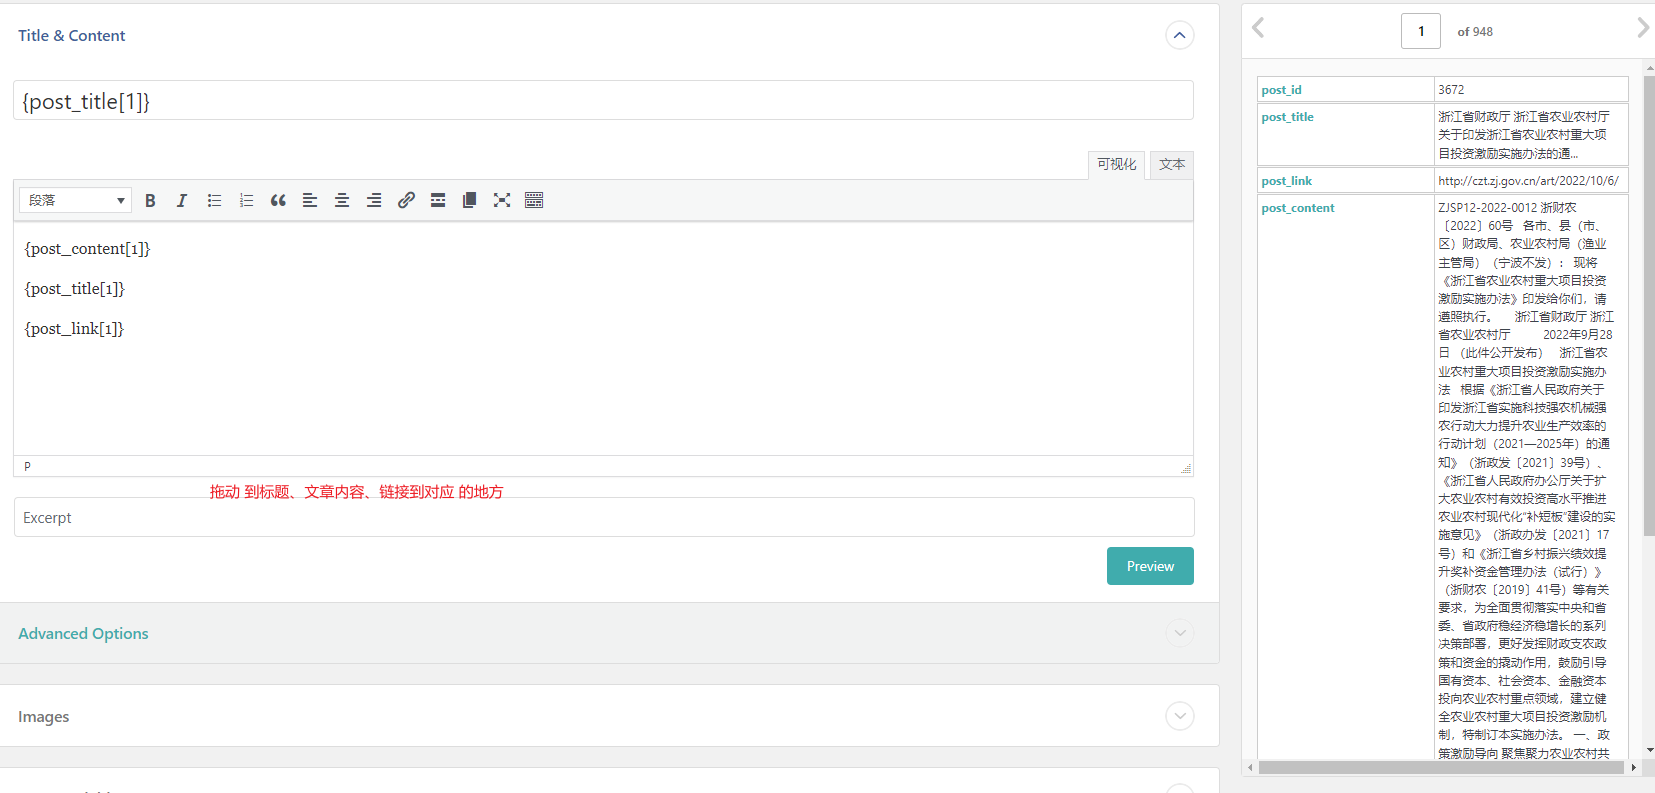Click the insert link icon

point(406,201)
